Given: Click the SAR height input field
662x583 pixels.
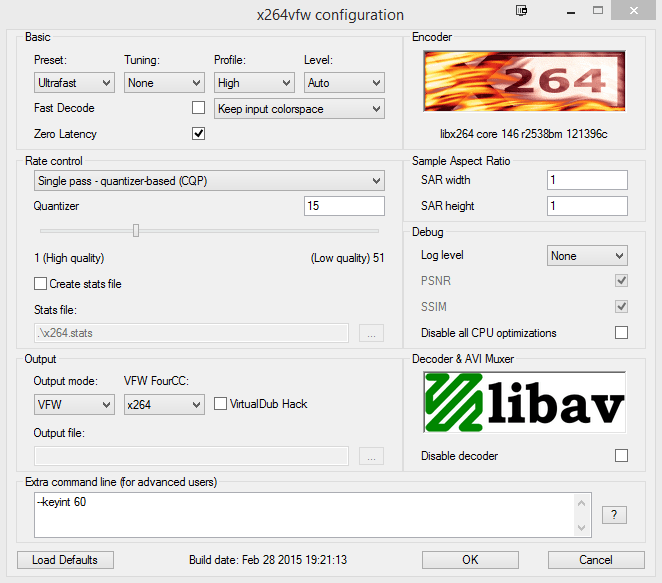Looking at the screenshot, I should (x=587, y=206).
